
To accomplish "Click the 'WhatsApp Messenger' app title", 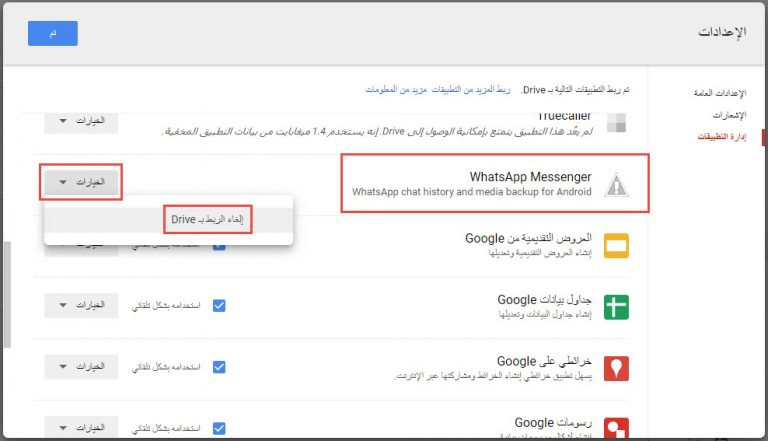I will tap(530, 177).
